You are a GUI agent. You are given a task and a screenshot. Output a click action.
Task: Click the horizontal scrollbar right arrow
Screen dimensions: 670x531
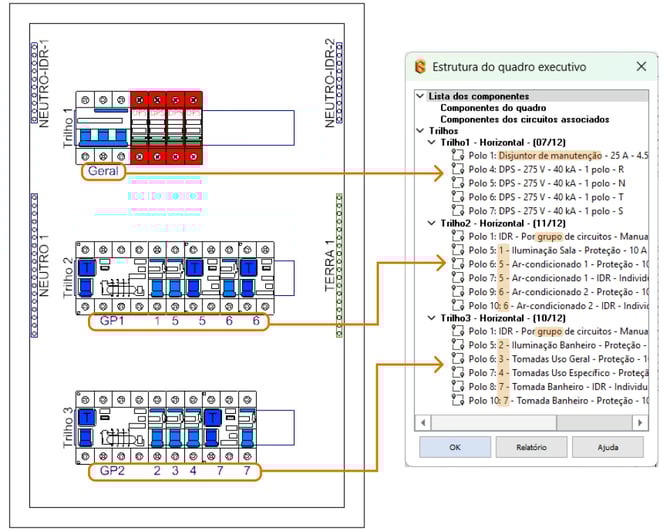point(639,421)
